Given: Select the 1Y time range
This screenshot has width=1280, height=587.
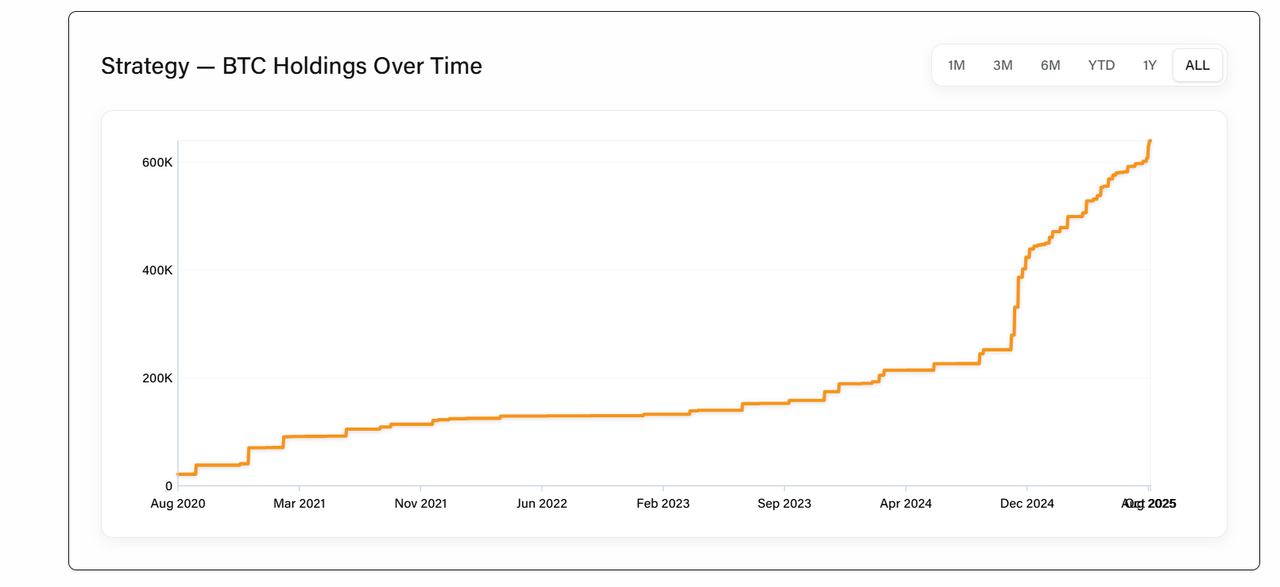Looking at the screenshot, I should click(1150, 65).
